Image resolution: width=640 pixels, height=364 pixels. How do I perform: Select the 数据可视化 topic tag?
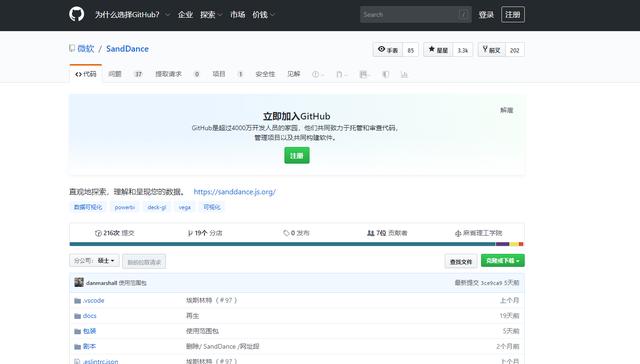(x=88, y=207)
